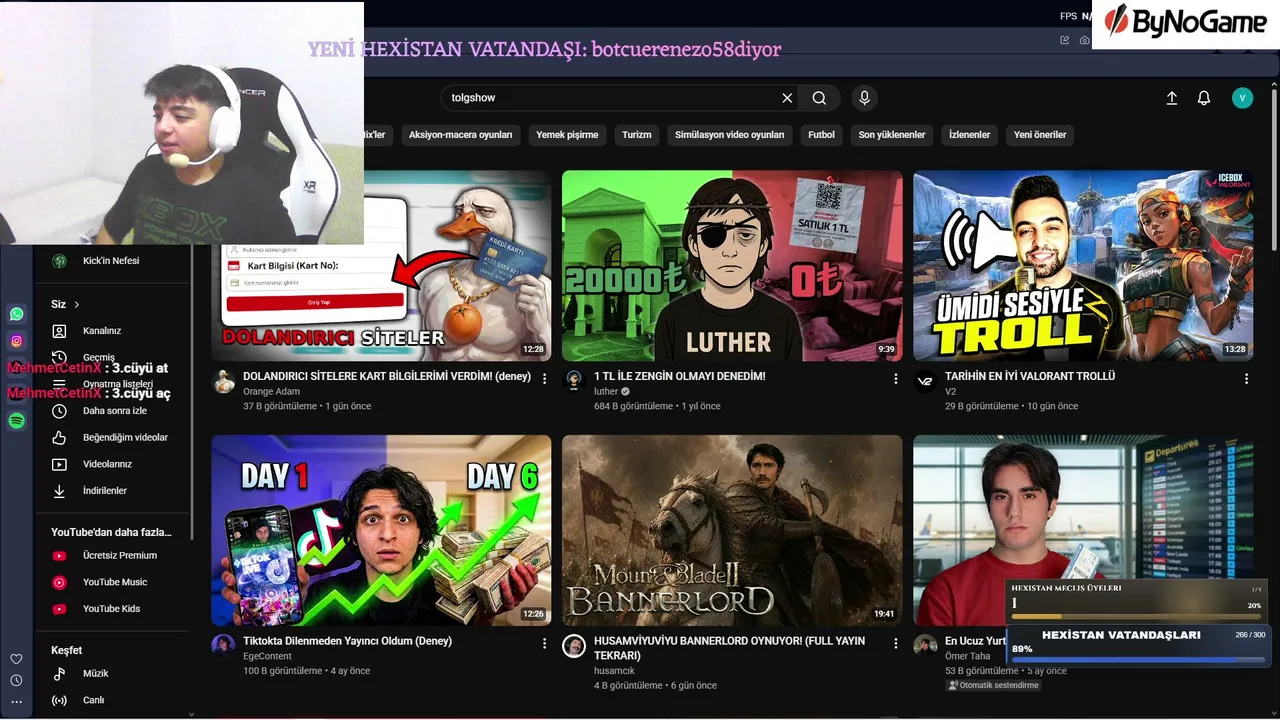Visit the EgeContent channel name link
Screen dimensions: 1280x720
pos(267,656)
